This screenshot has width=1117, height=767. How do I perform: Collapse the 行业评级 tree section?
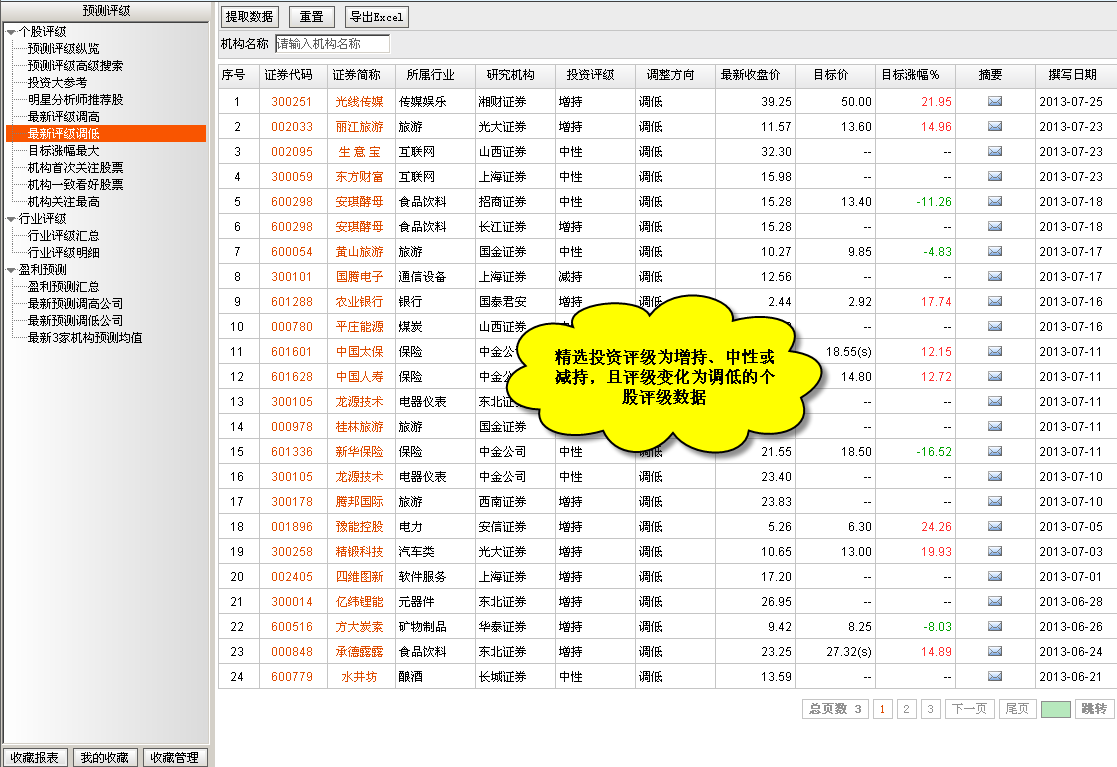pyautogui.click(x=11, y=218)
